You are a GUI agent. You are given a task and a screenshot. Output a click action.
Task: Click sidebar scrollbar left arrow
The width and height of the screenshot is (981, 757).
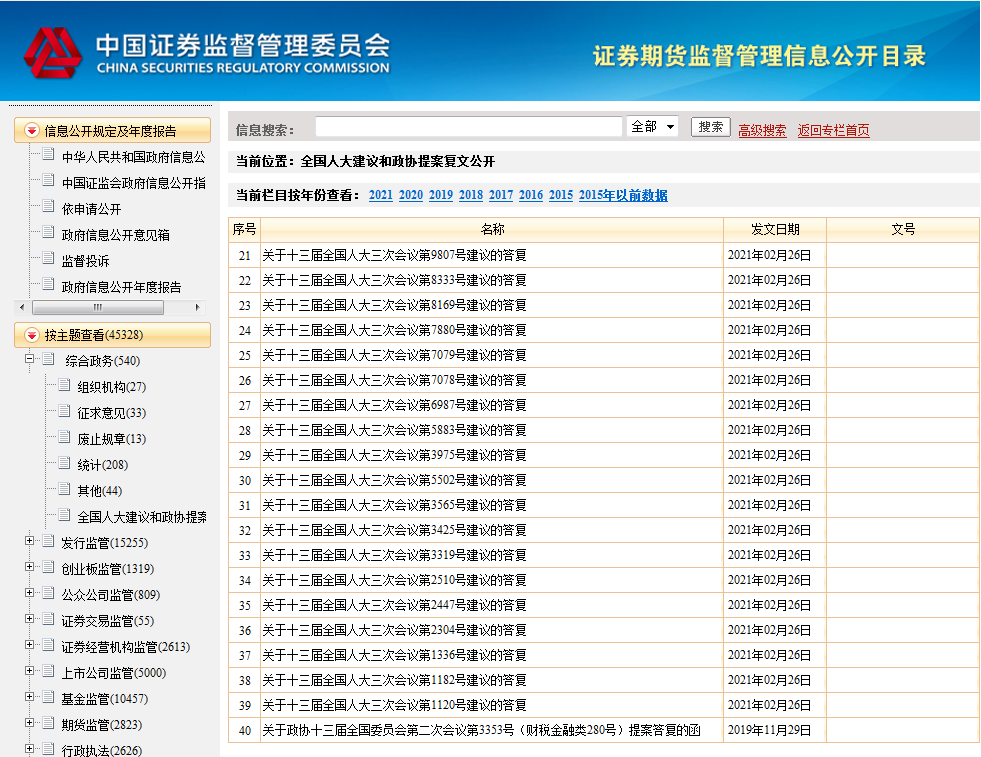click(23, 307)
